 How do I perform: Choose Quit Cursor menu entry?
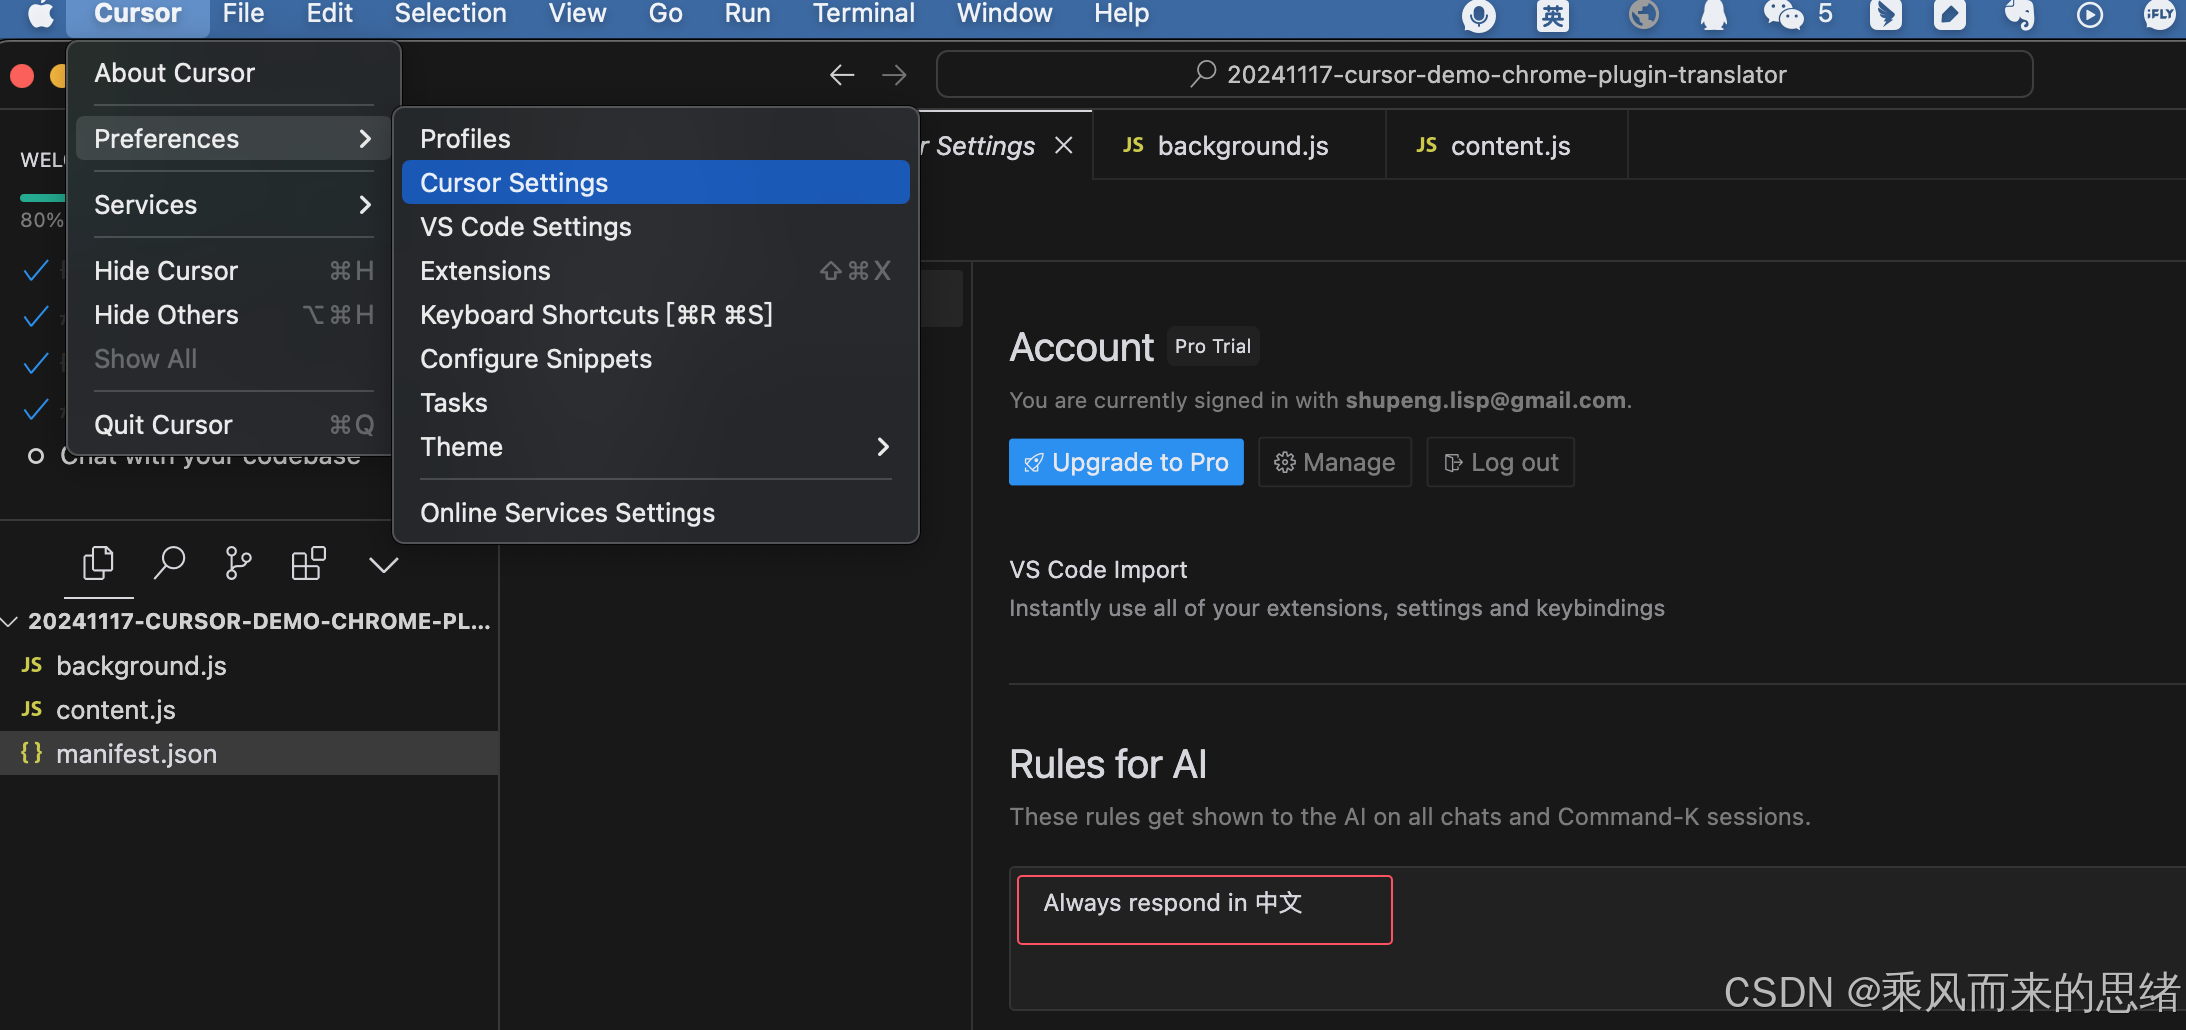(233, 425)
